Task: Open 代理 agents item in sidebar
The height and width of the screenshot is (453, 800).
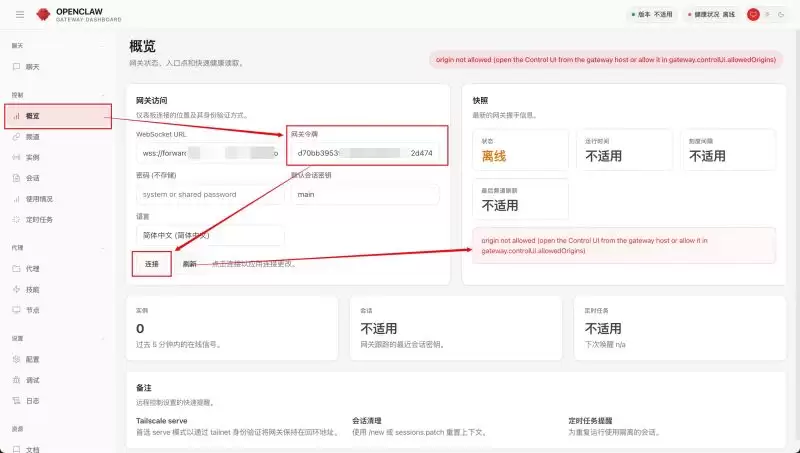Action: [x=58, y=269]
